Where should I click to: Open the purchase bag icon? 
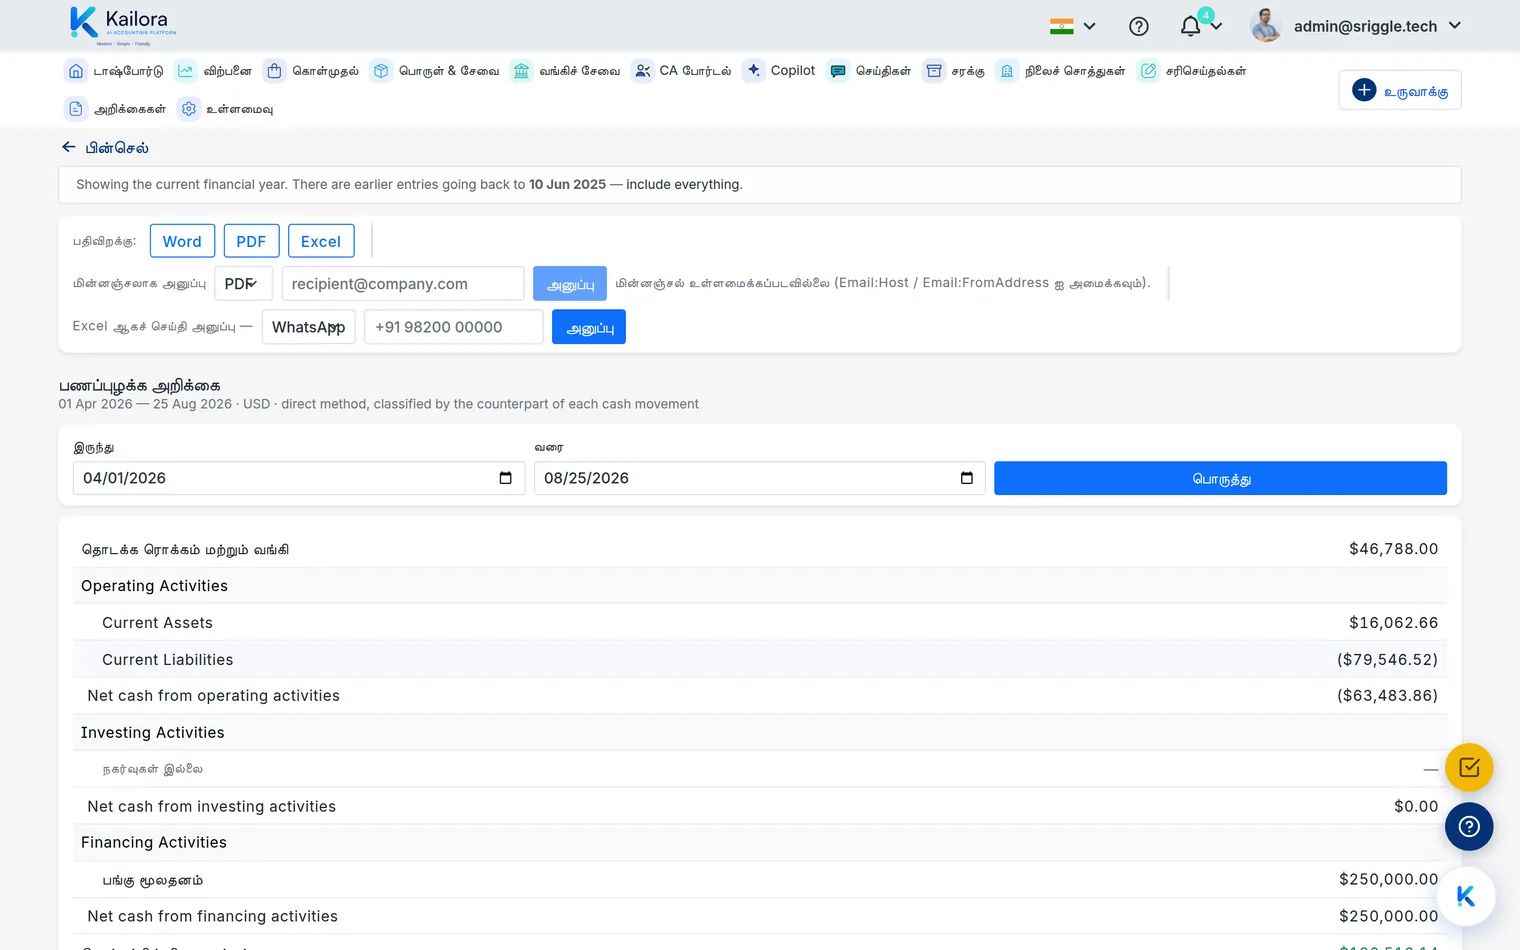(274, 71)
